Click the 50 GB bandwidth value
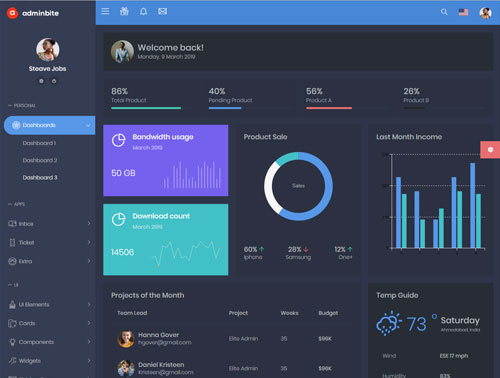The image size is (500, 378). tap(123, 173)
